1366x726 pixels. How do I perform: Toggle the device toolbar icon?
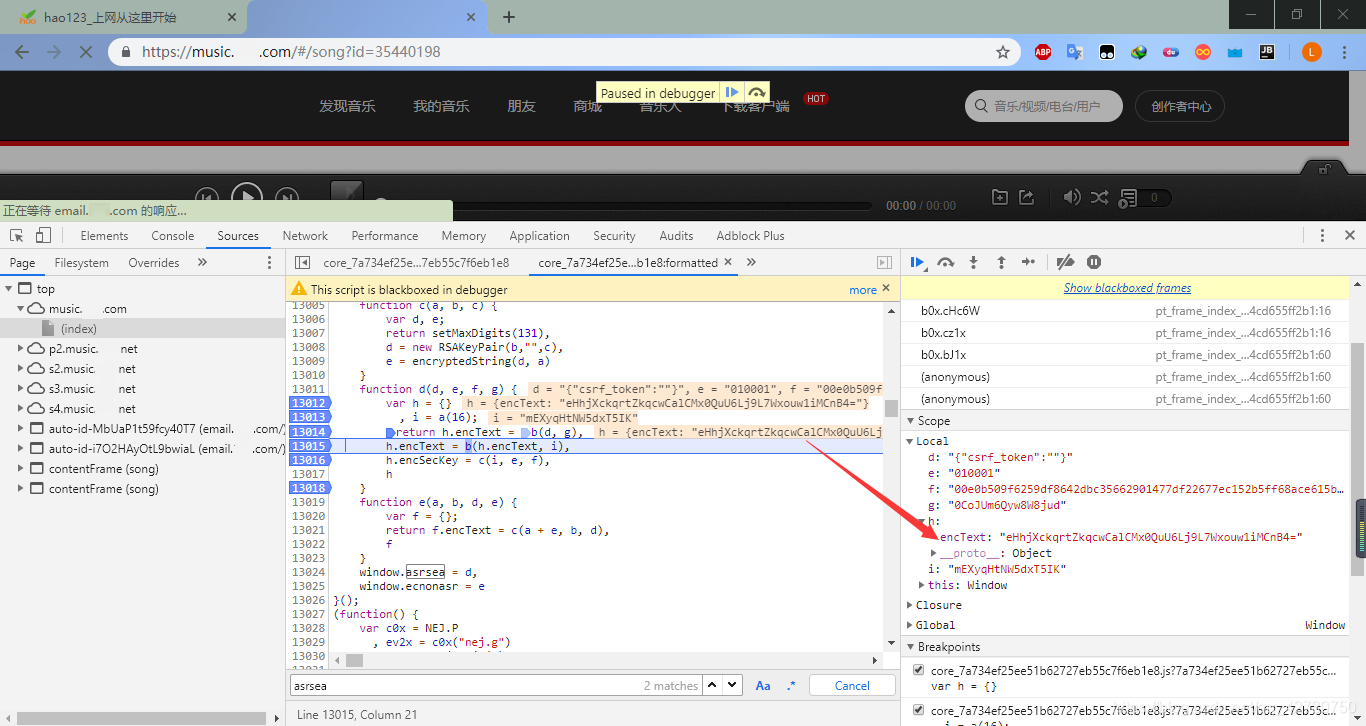point(43,236)
